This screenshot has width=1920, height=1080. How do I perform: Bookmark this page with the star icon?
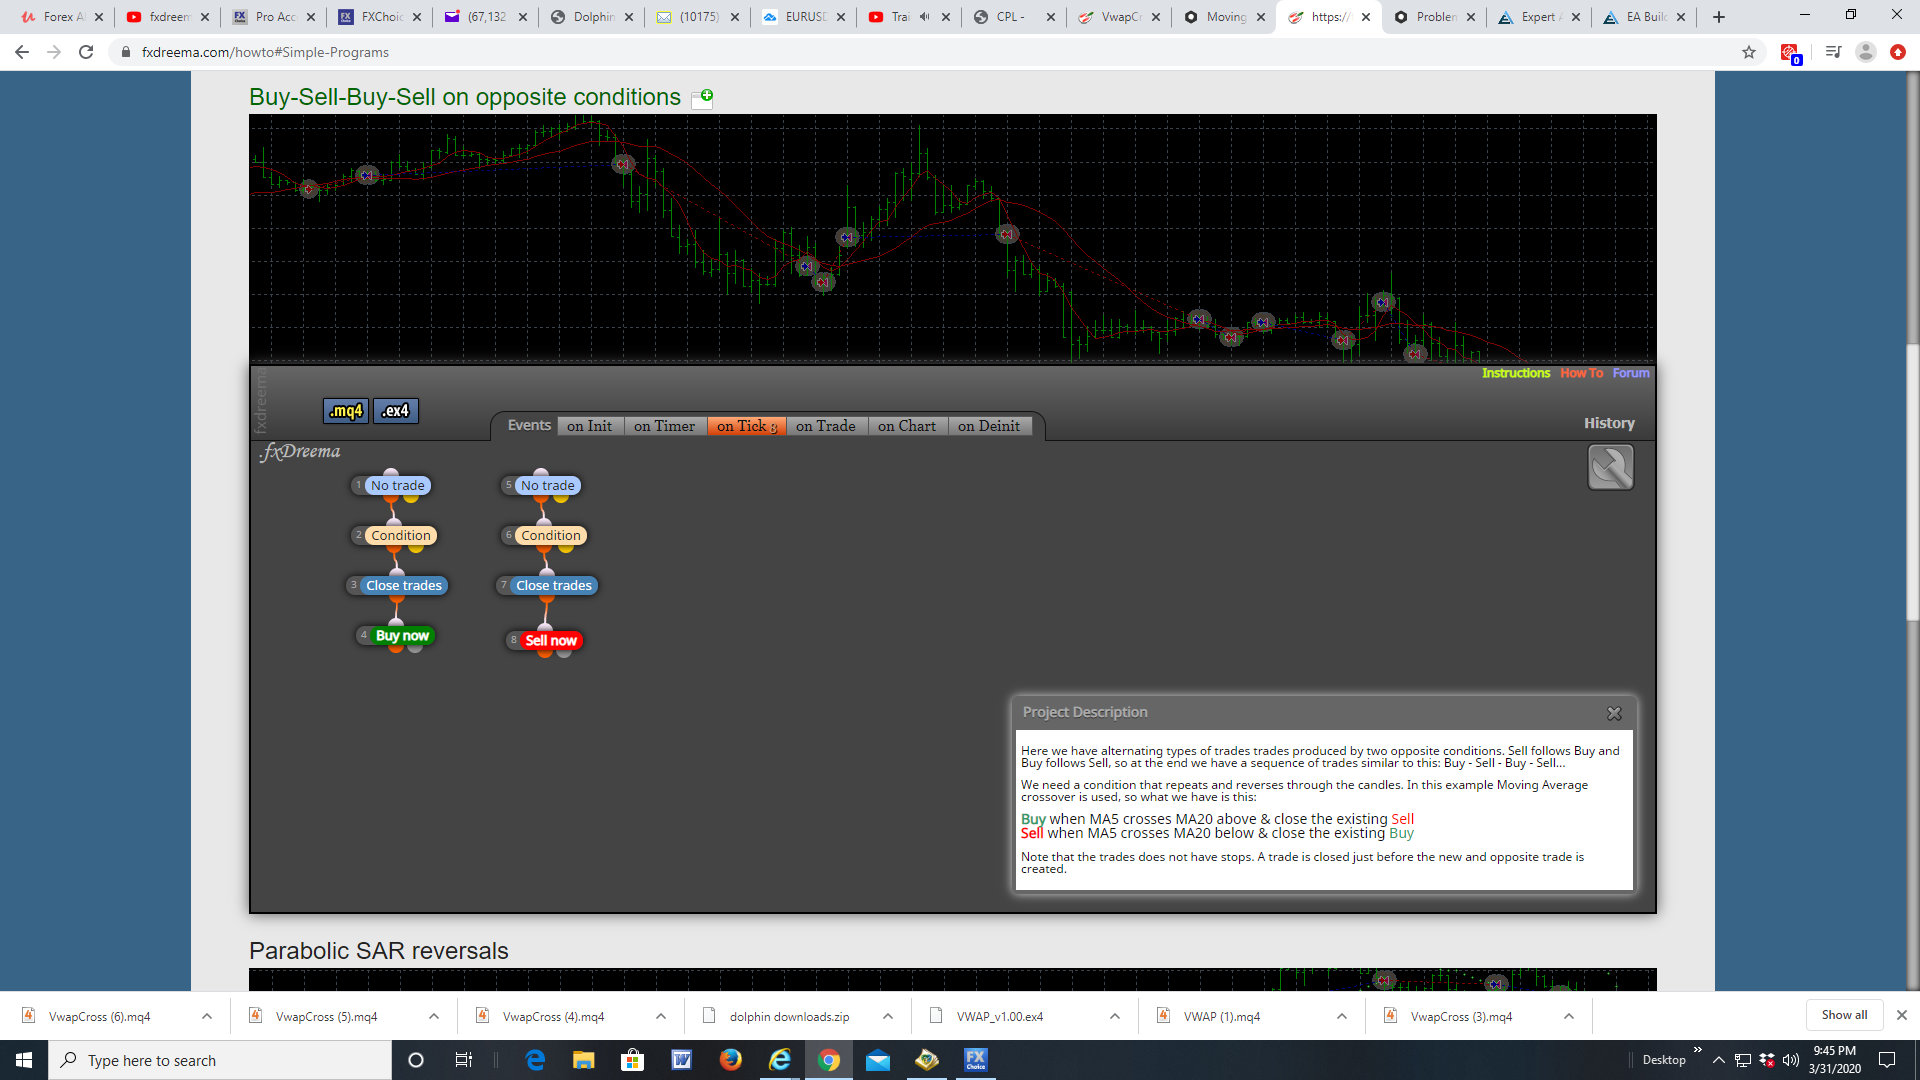(1749, 52)
